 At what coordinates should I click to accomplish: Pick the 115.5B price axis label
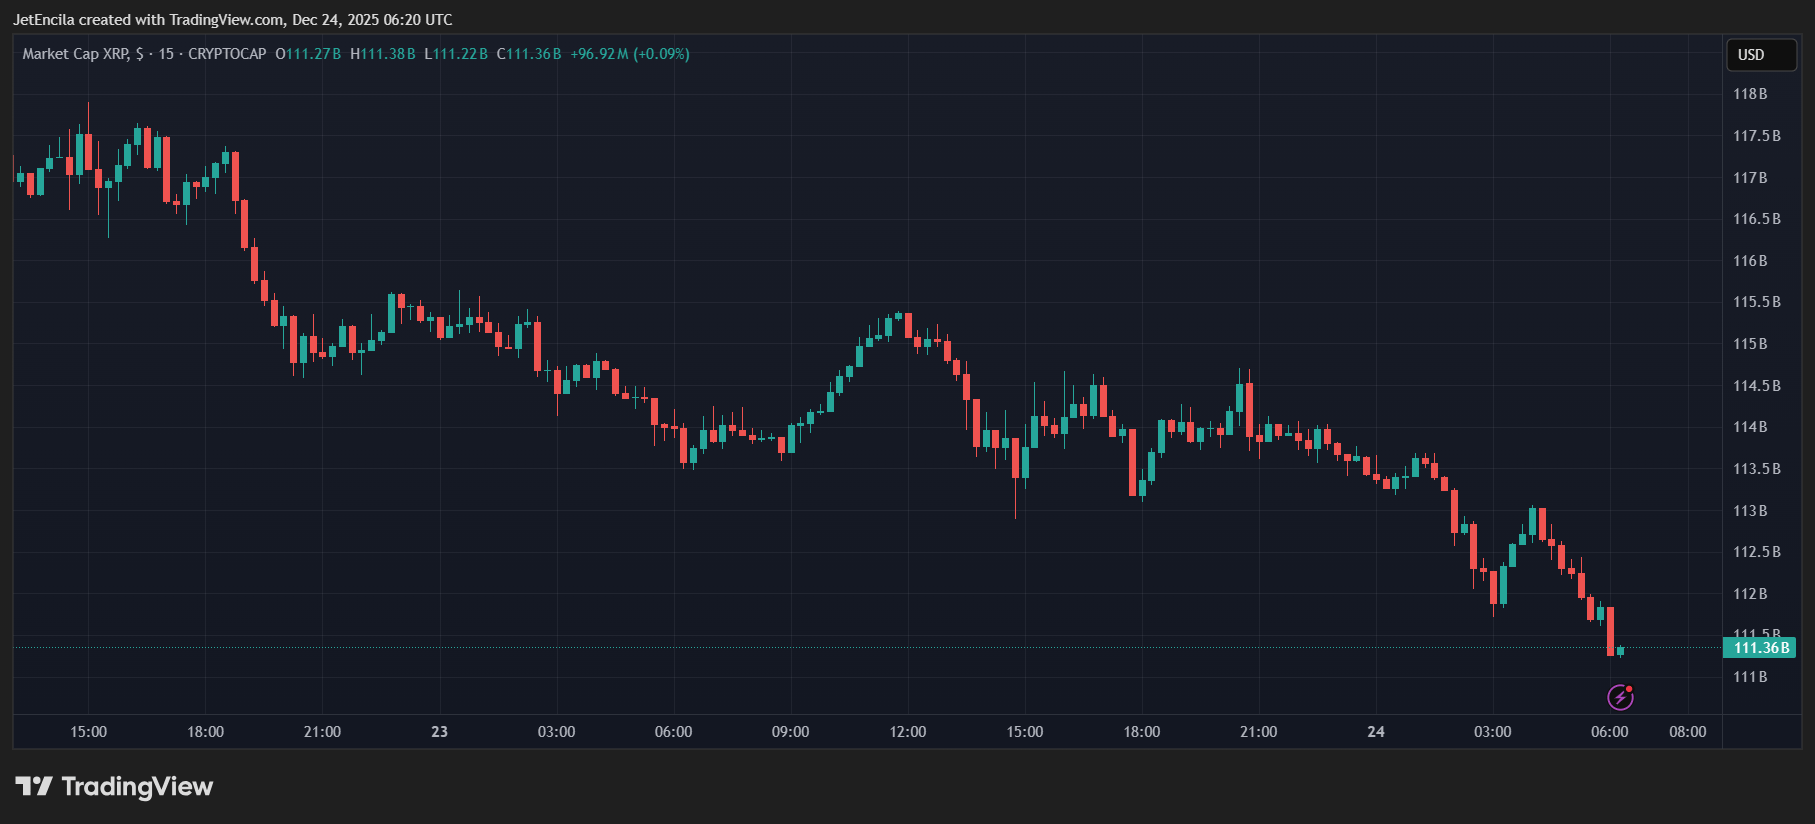(x=1757, y=302)
